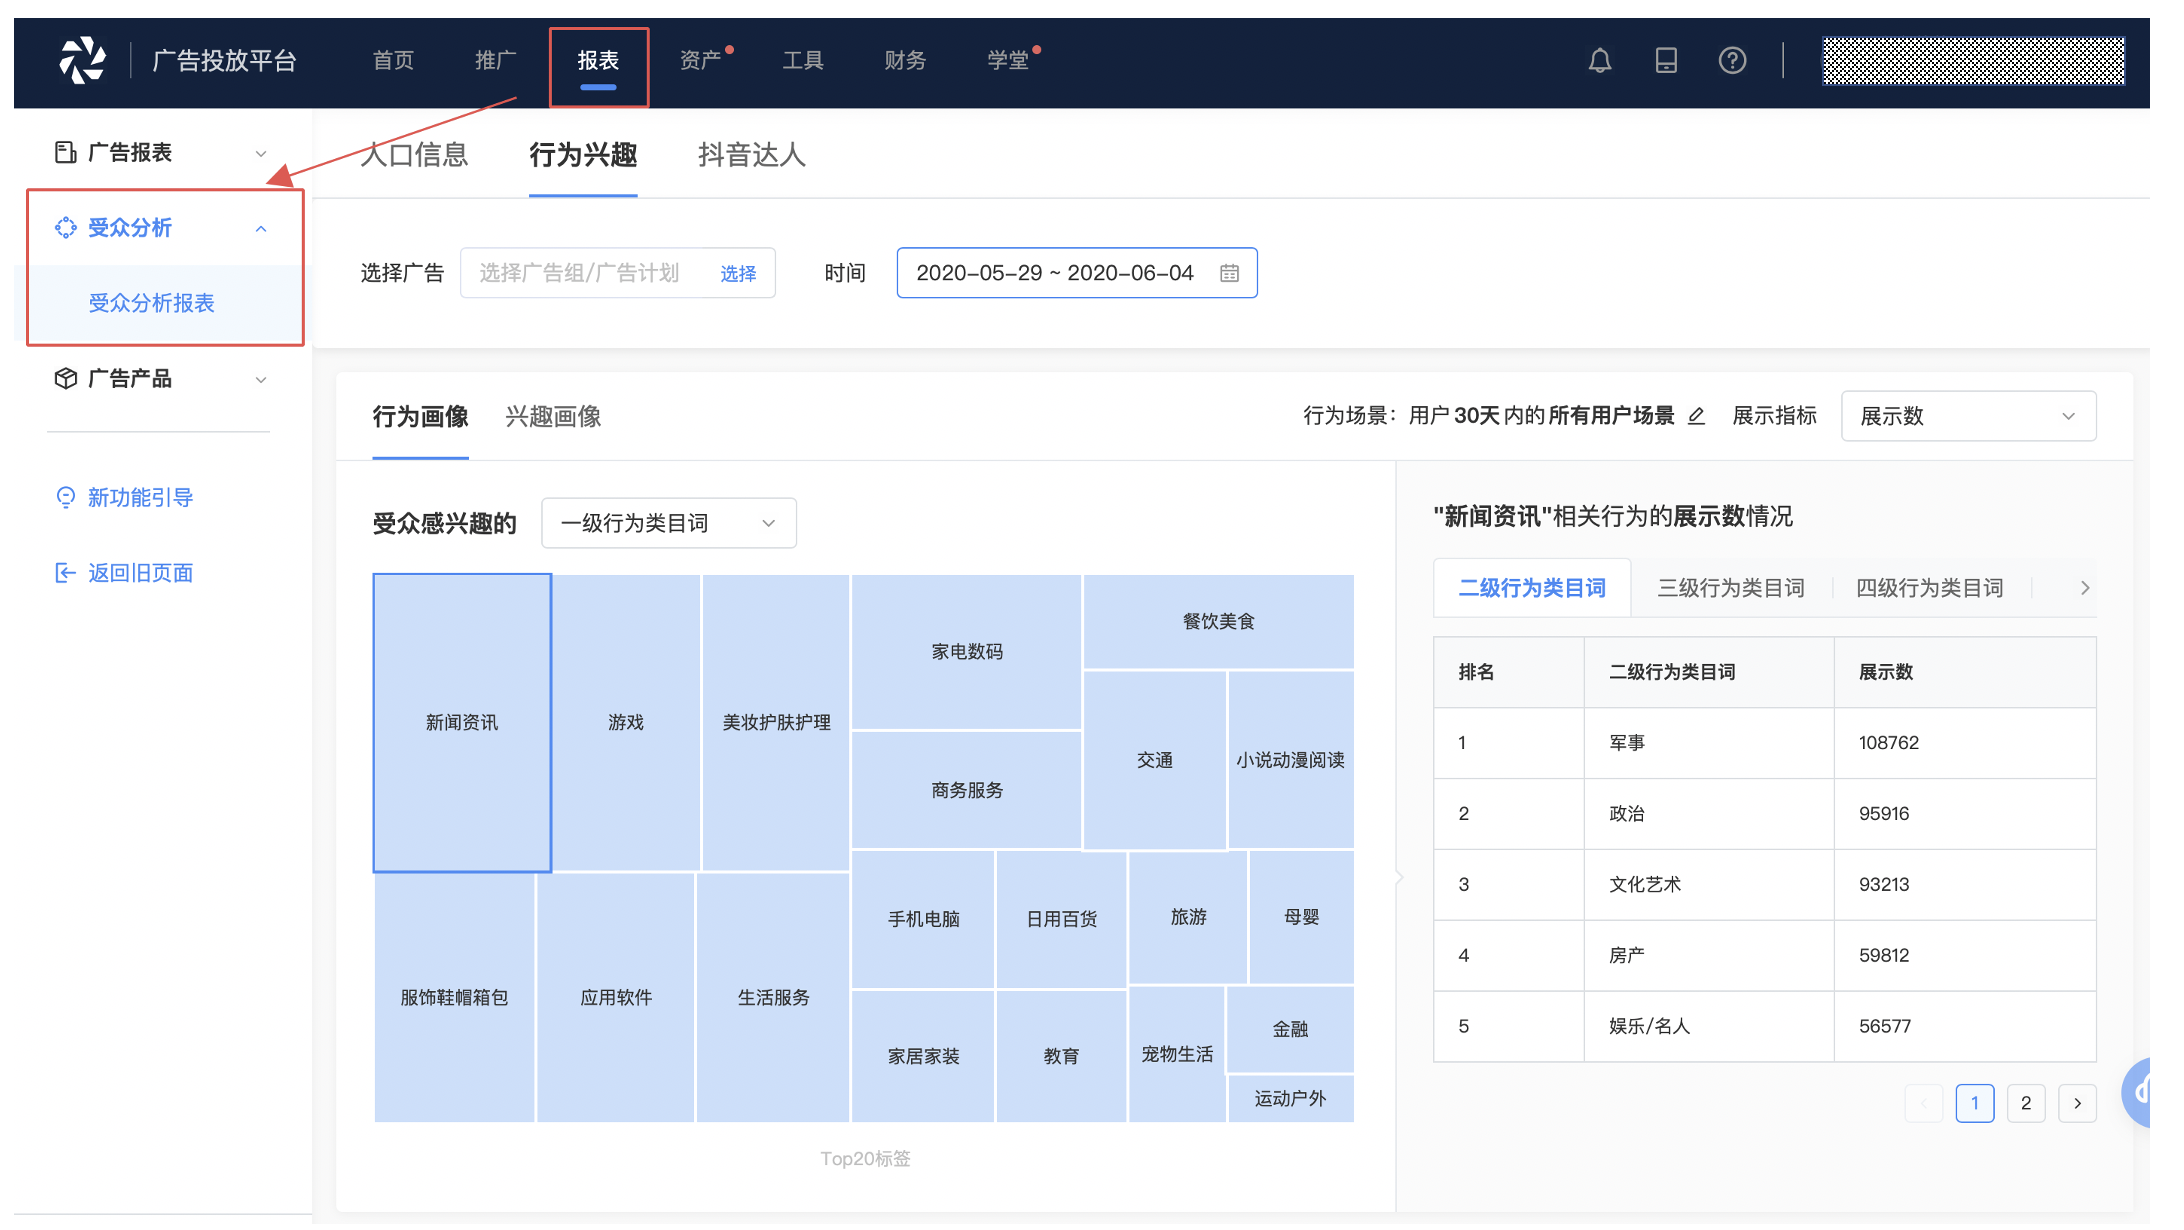This screenshot has width=2184, height=1230.
Task: Click the floating assistant icon at right edge
Action: (x=2137, y=1092)
